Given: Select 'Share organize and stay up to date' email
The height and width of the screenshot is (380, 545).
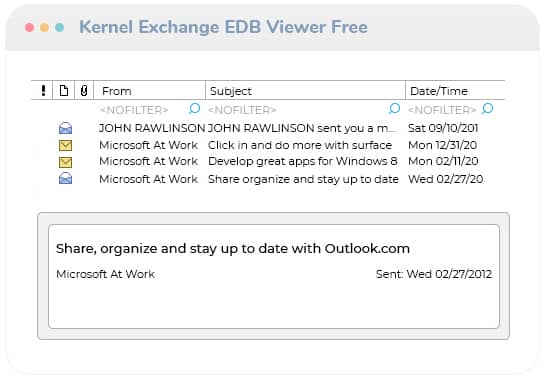Looking at the screenshot, I should (303, 179).
